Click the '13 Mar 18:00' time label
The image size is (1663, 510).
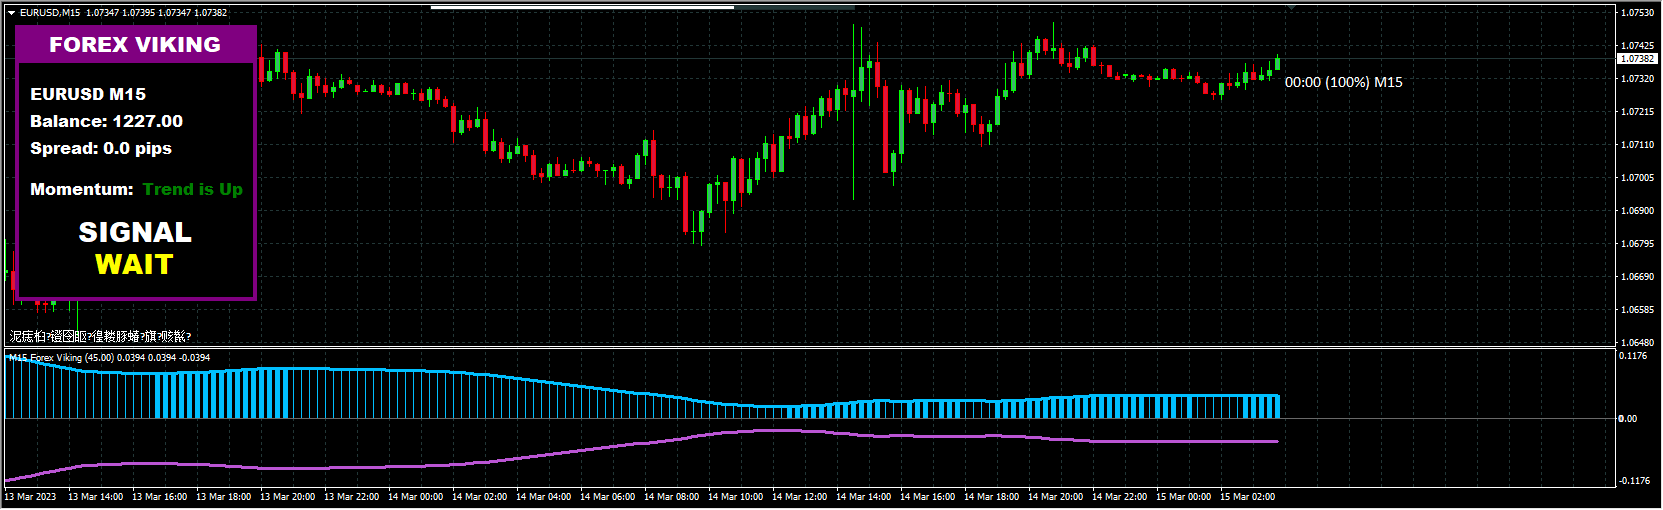pos(224,497)
